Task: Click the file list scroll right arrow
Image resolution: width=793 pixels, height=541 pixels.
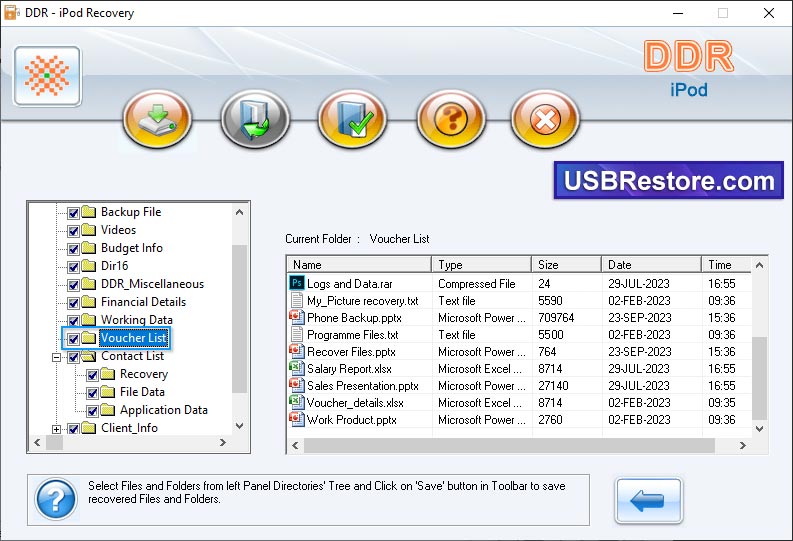Action: tap(742, 445)
